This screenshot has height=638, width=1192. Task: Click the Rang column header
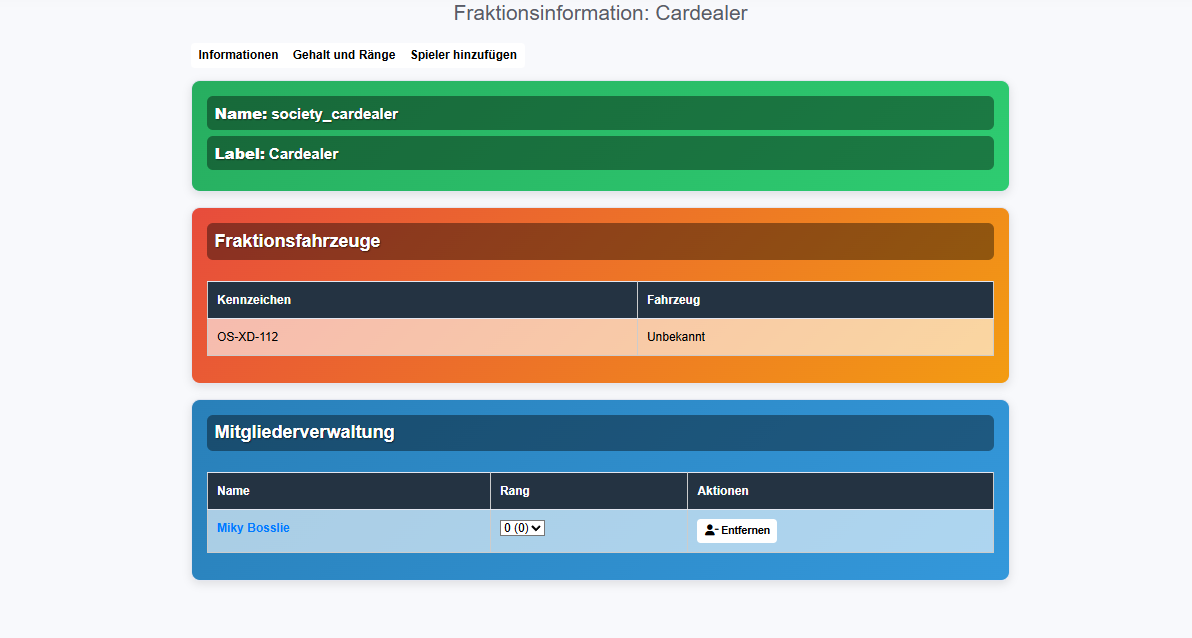515,491
